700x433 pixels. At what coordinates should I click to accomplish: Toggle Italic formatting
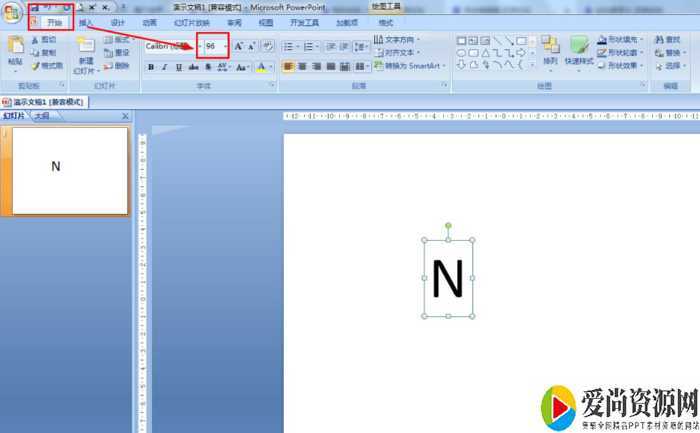tap(165, 67)
